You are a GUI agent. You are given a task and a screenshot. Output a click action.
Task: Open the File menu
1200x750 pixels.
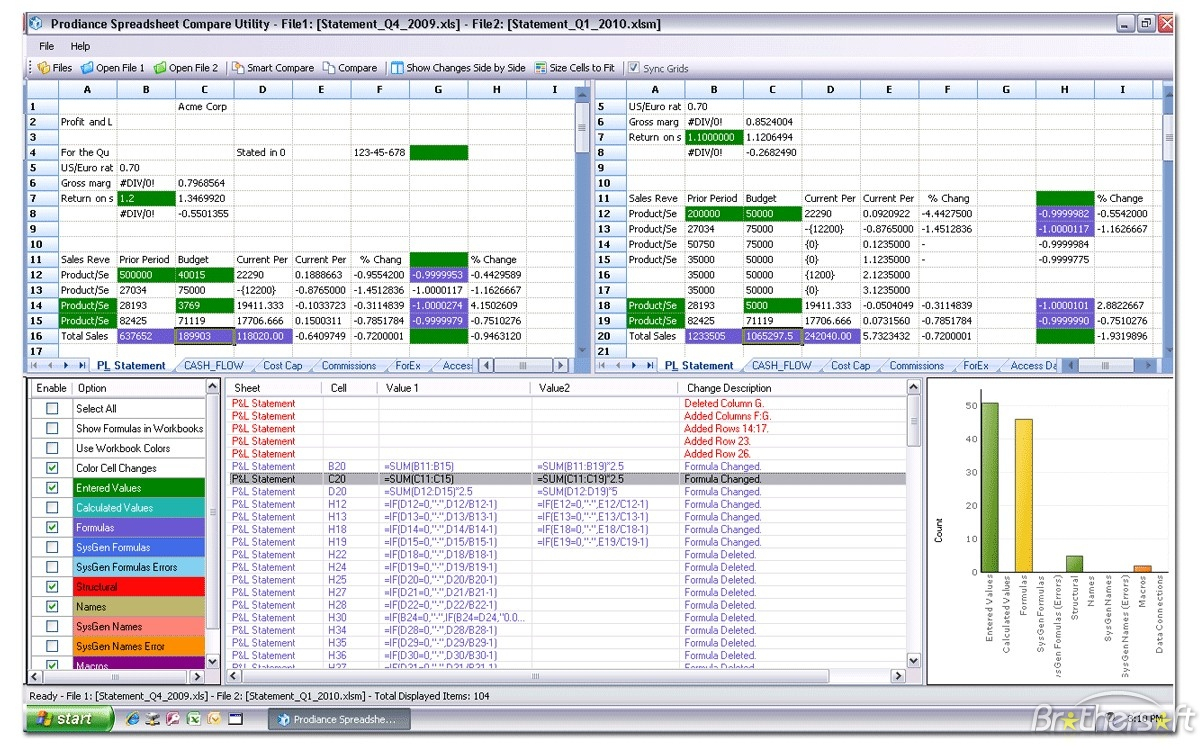pos(45,46)
